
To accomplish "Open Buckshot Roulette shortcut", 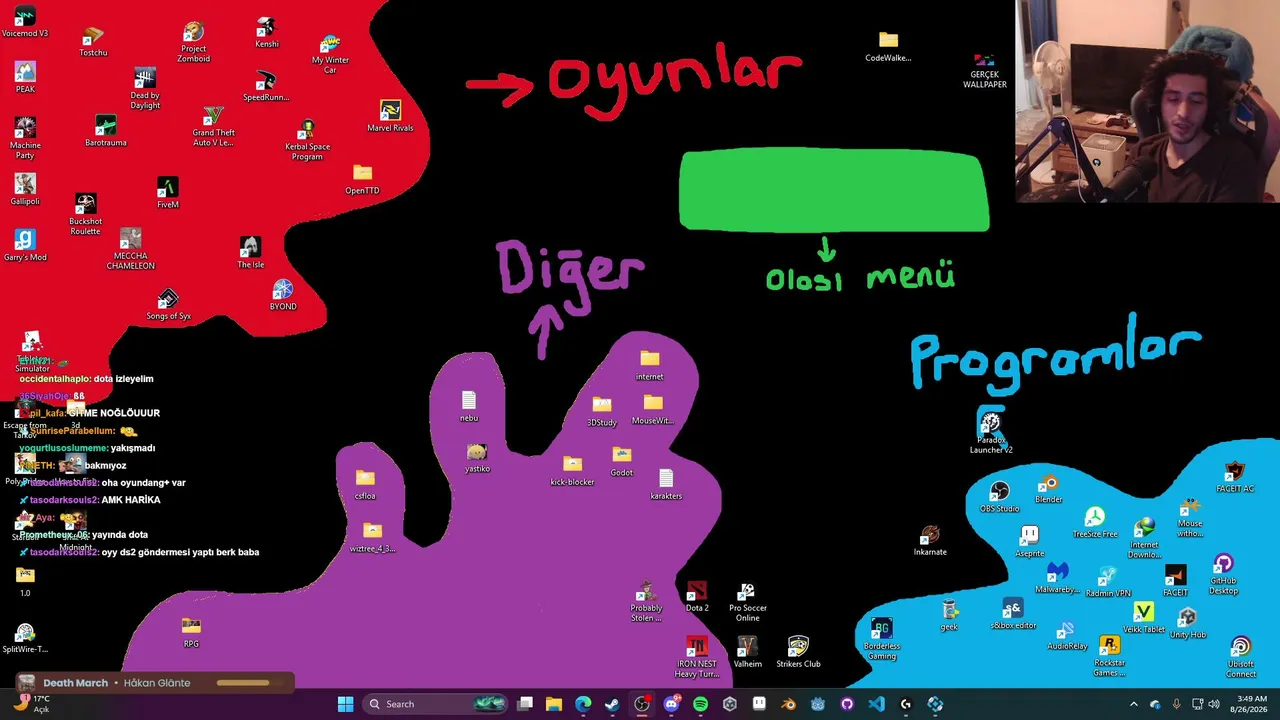I will 85,214.
